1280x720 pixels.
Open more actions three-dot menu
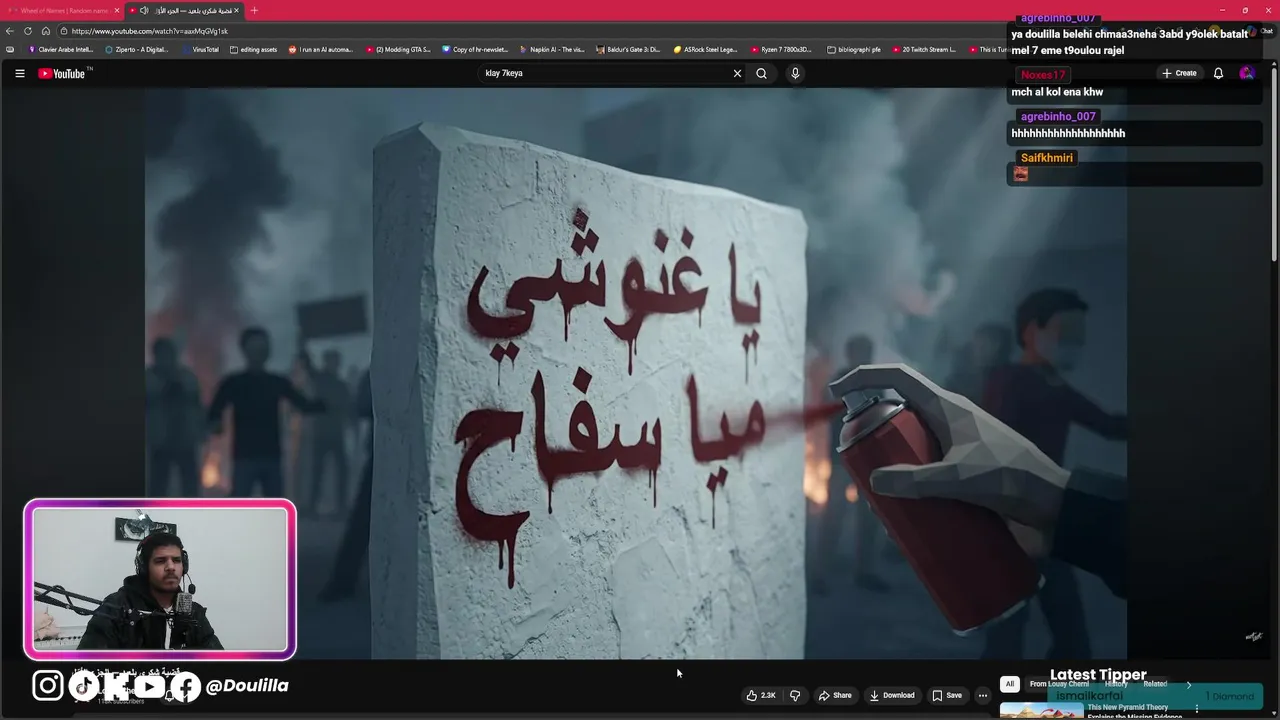(x=983, y=695)
